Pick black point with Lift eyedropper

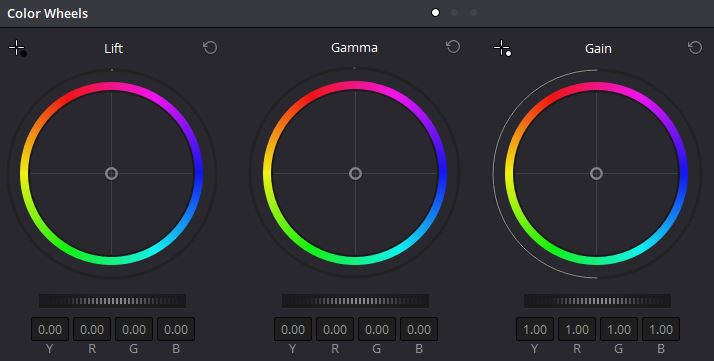pos(18,48)
